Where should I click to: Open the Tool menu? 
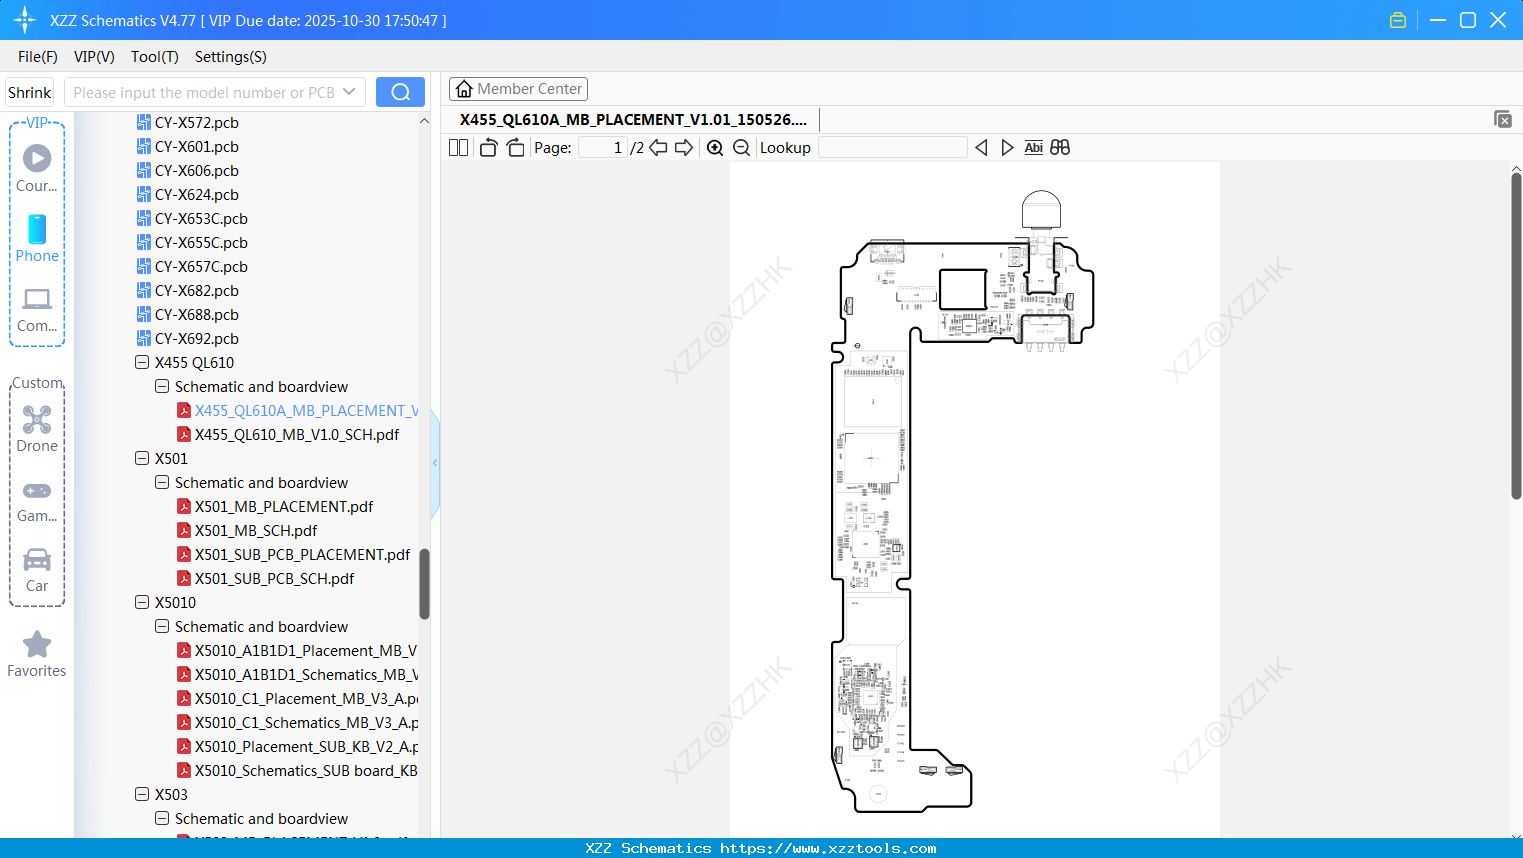click(154, 57)
